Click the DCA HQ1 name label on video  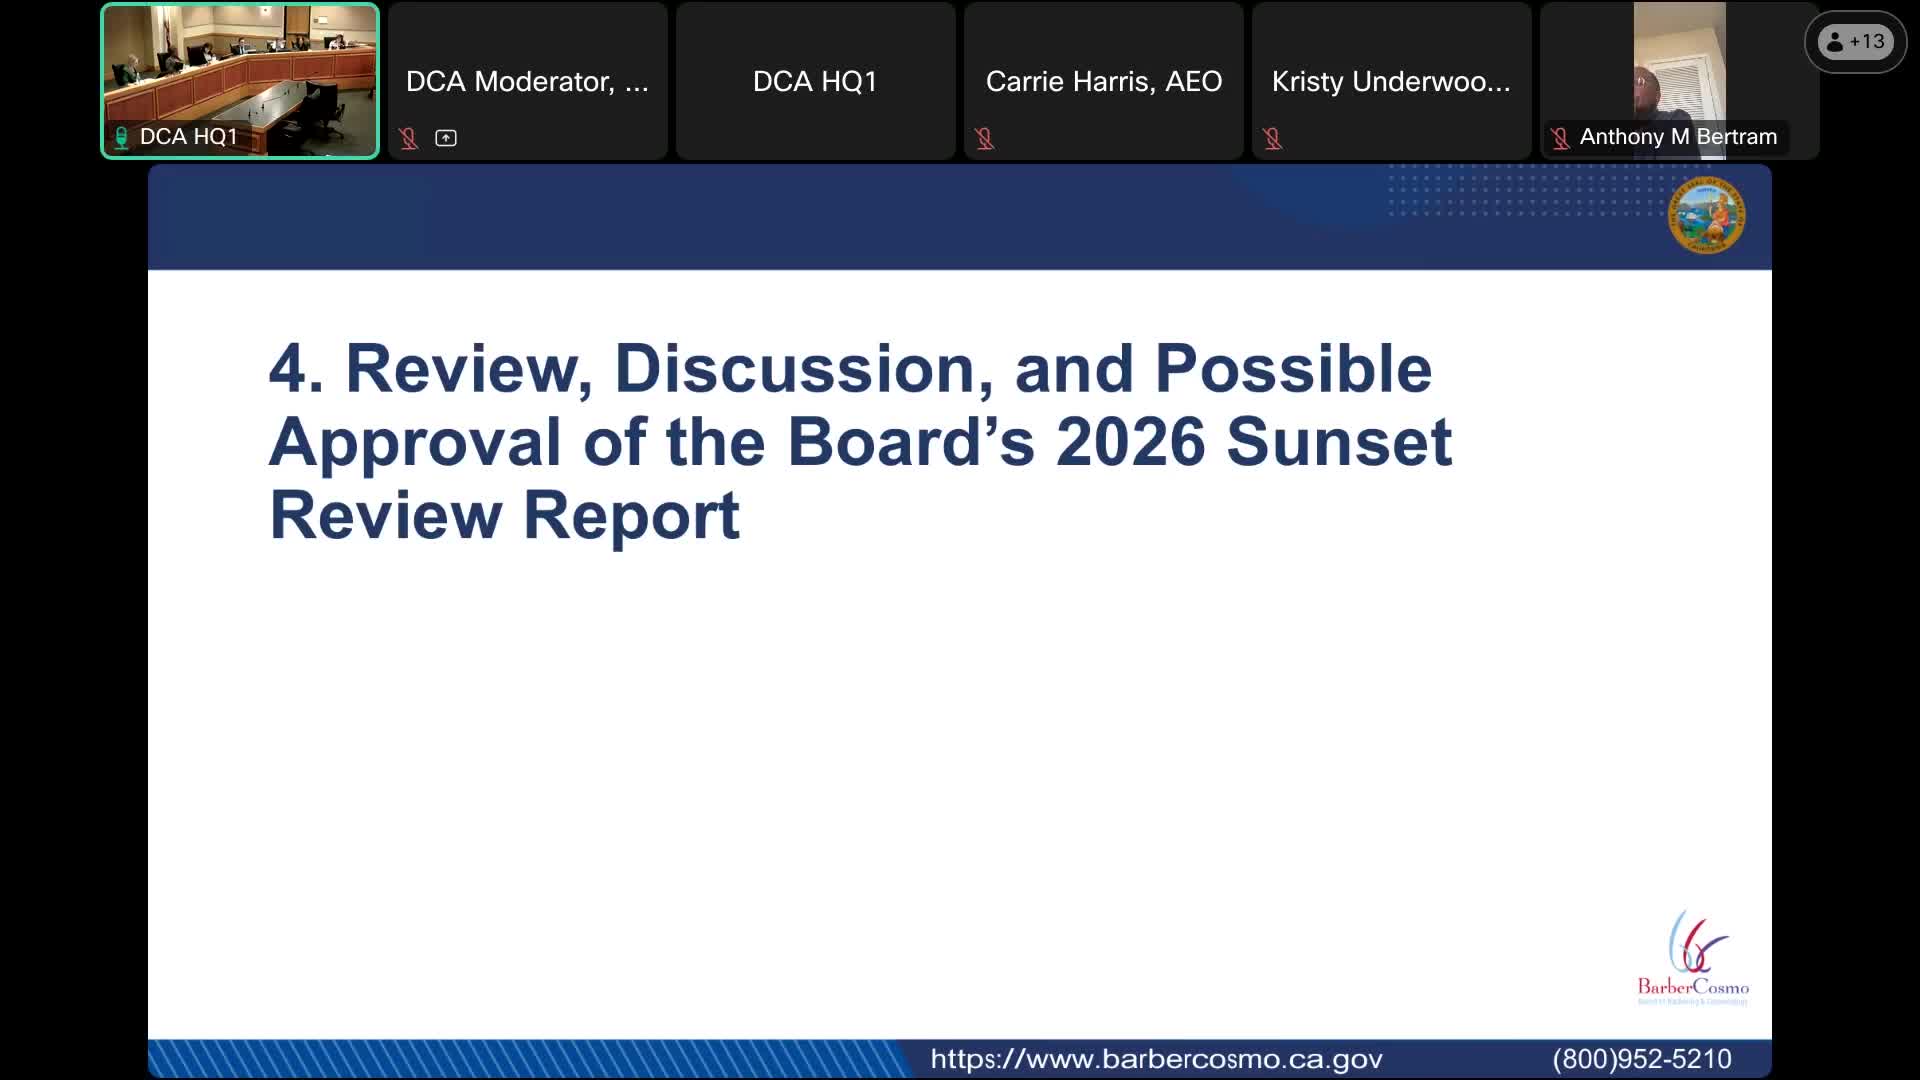188,137
